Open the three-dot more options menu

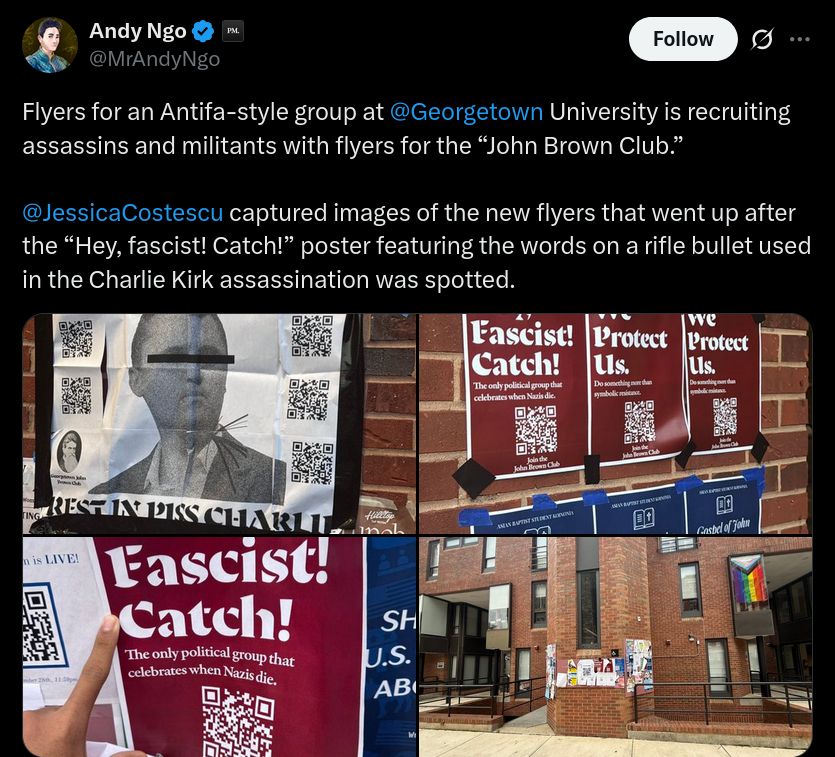[x=800, y=39]
